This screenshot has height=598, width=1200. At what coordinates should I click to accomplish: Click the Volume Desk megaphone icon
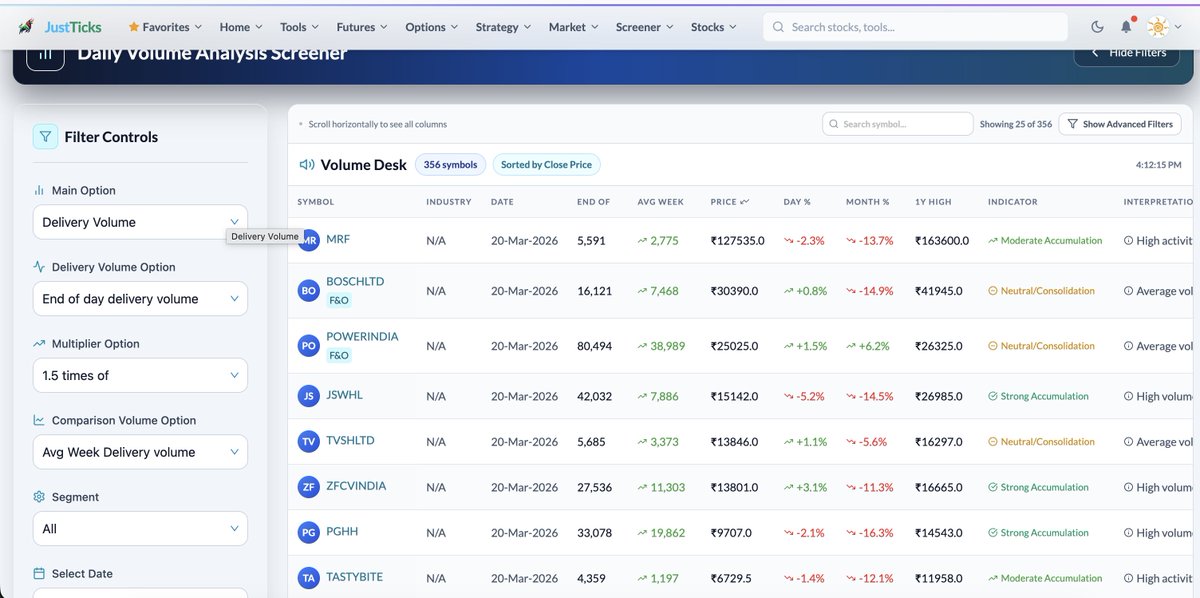pyautogui.click(x=307, y=164)
